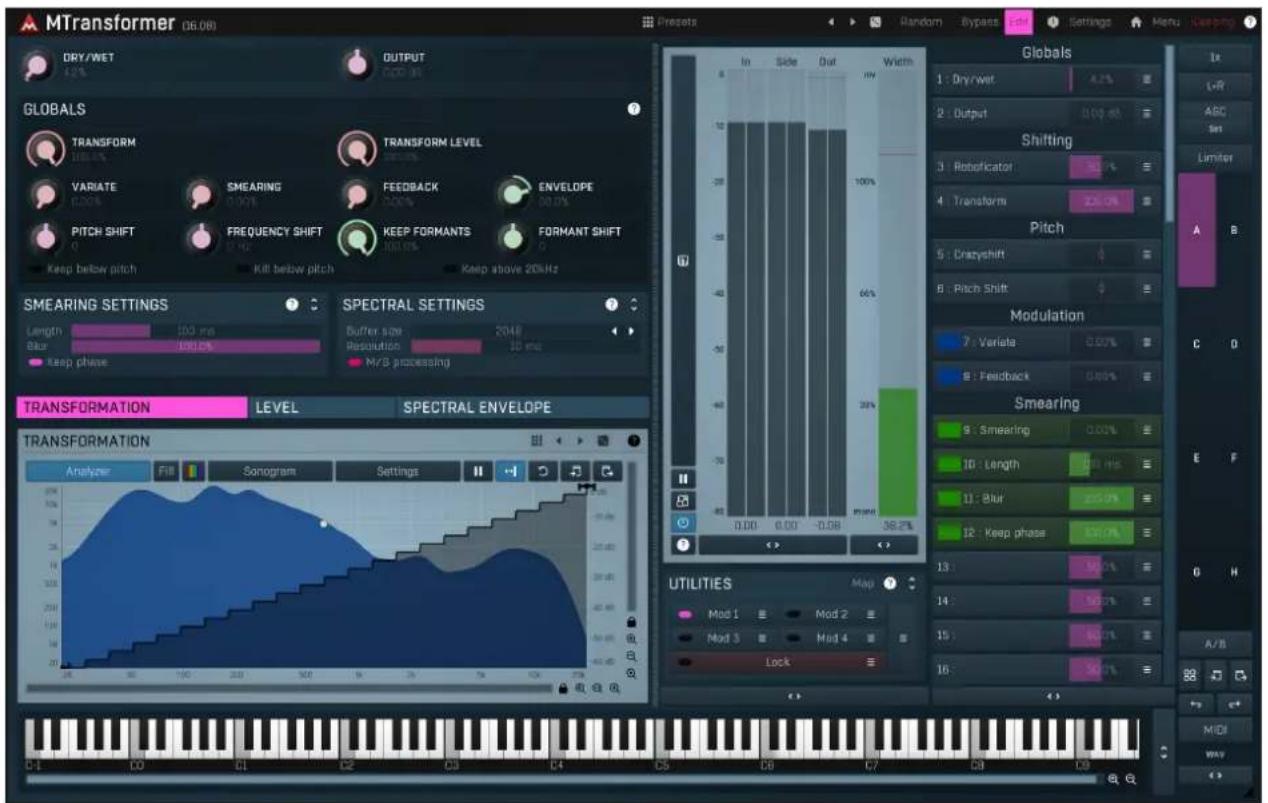This screenshot has height=803, width=1268.
Task: Open help for Spectral Settings
Action: (x=612, y=304)
